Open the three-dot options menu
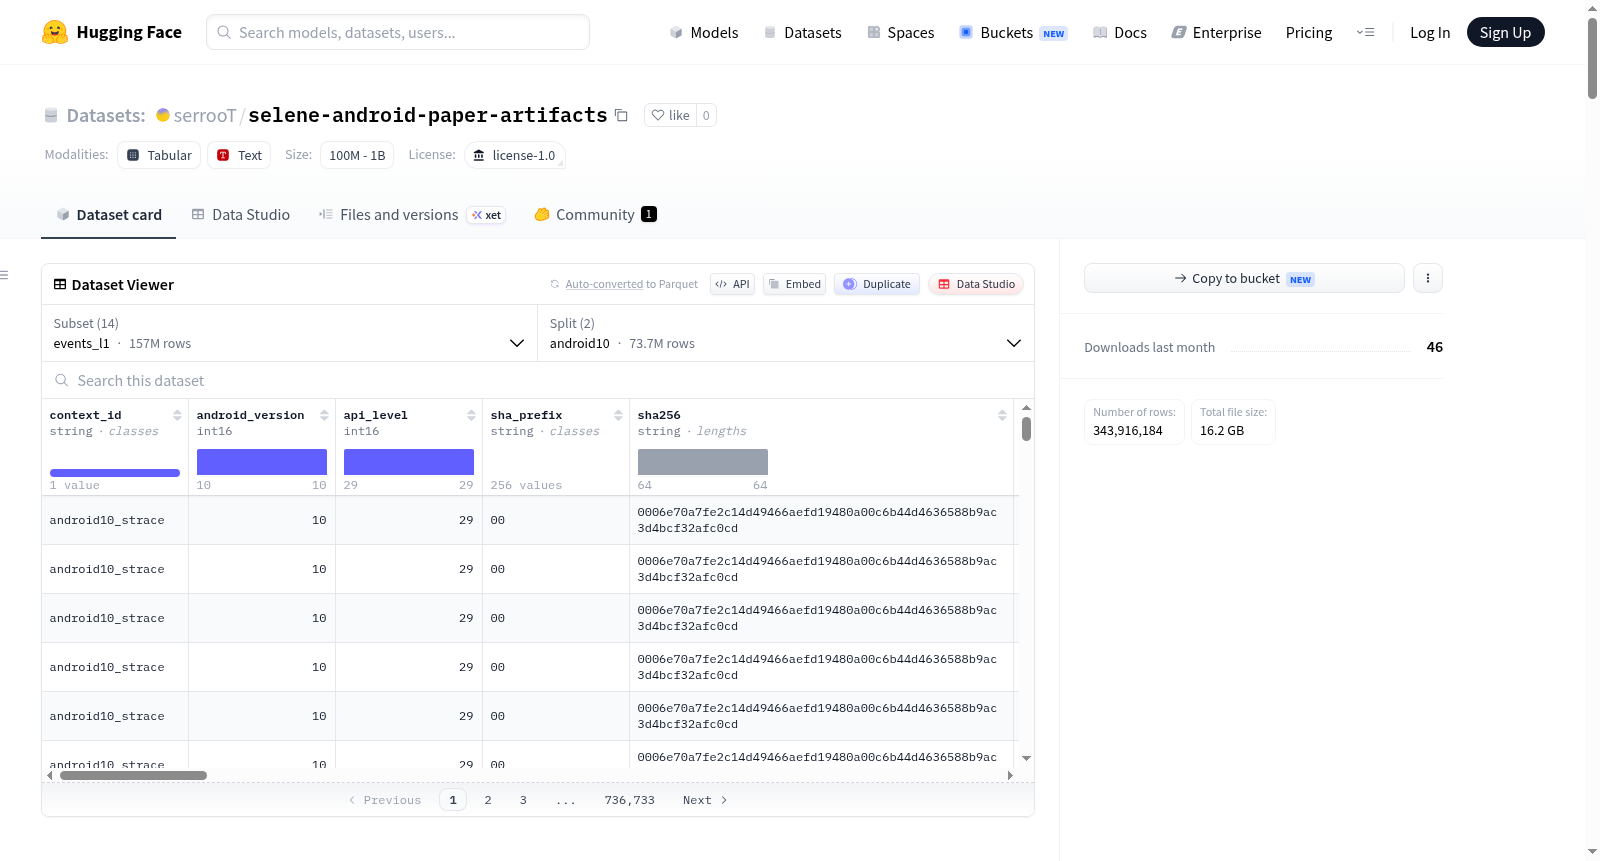 coord(1428,278)
